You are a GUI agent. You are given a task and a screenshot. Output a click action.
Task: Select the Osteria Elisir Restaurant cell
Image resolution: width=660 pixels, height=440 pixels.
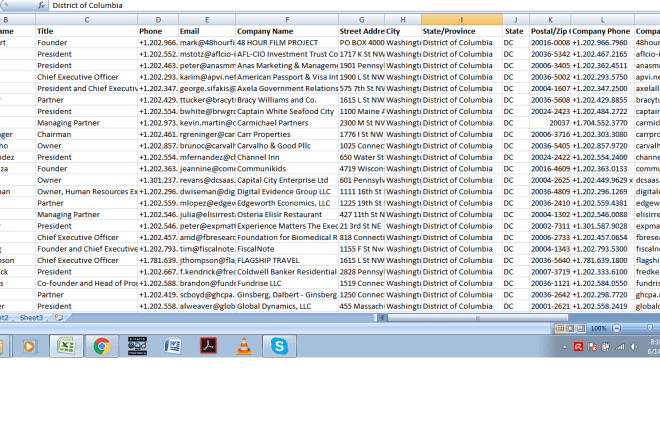pyautogui.click(x=287, y=214)
